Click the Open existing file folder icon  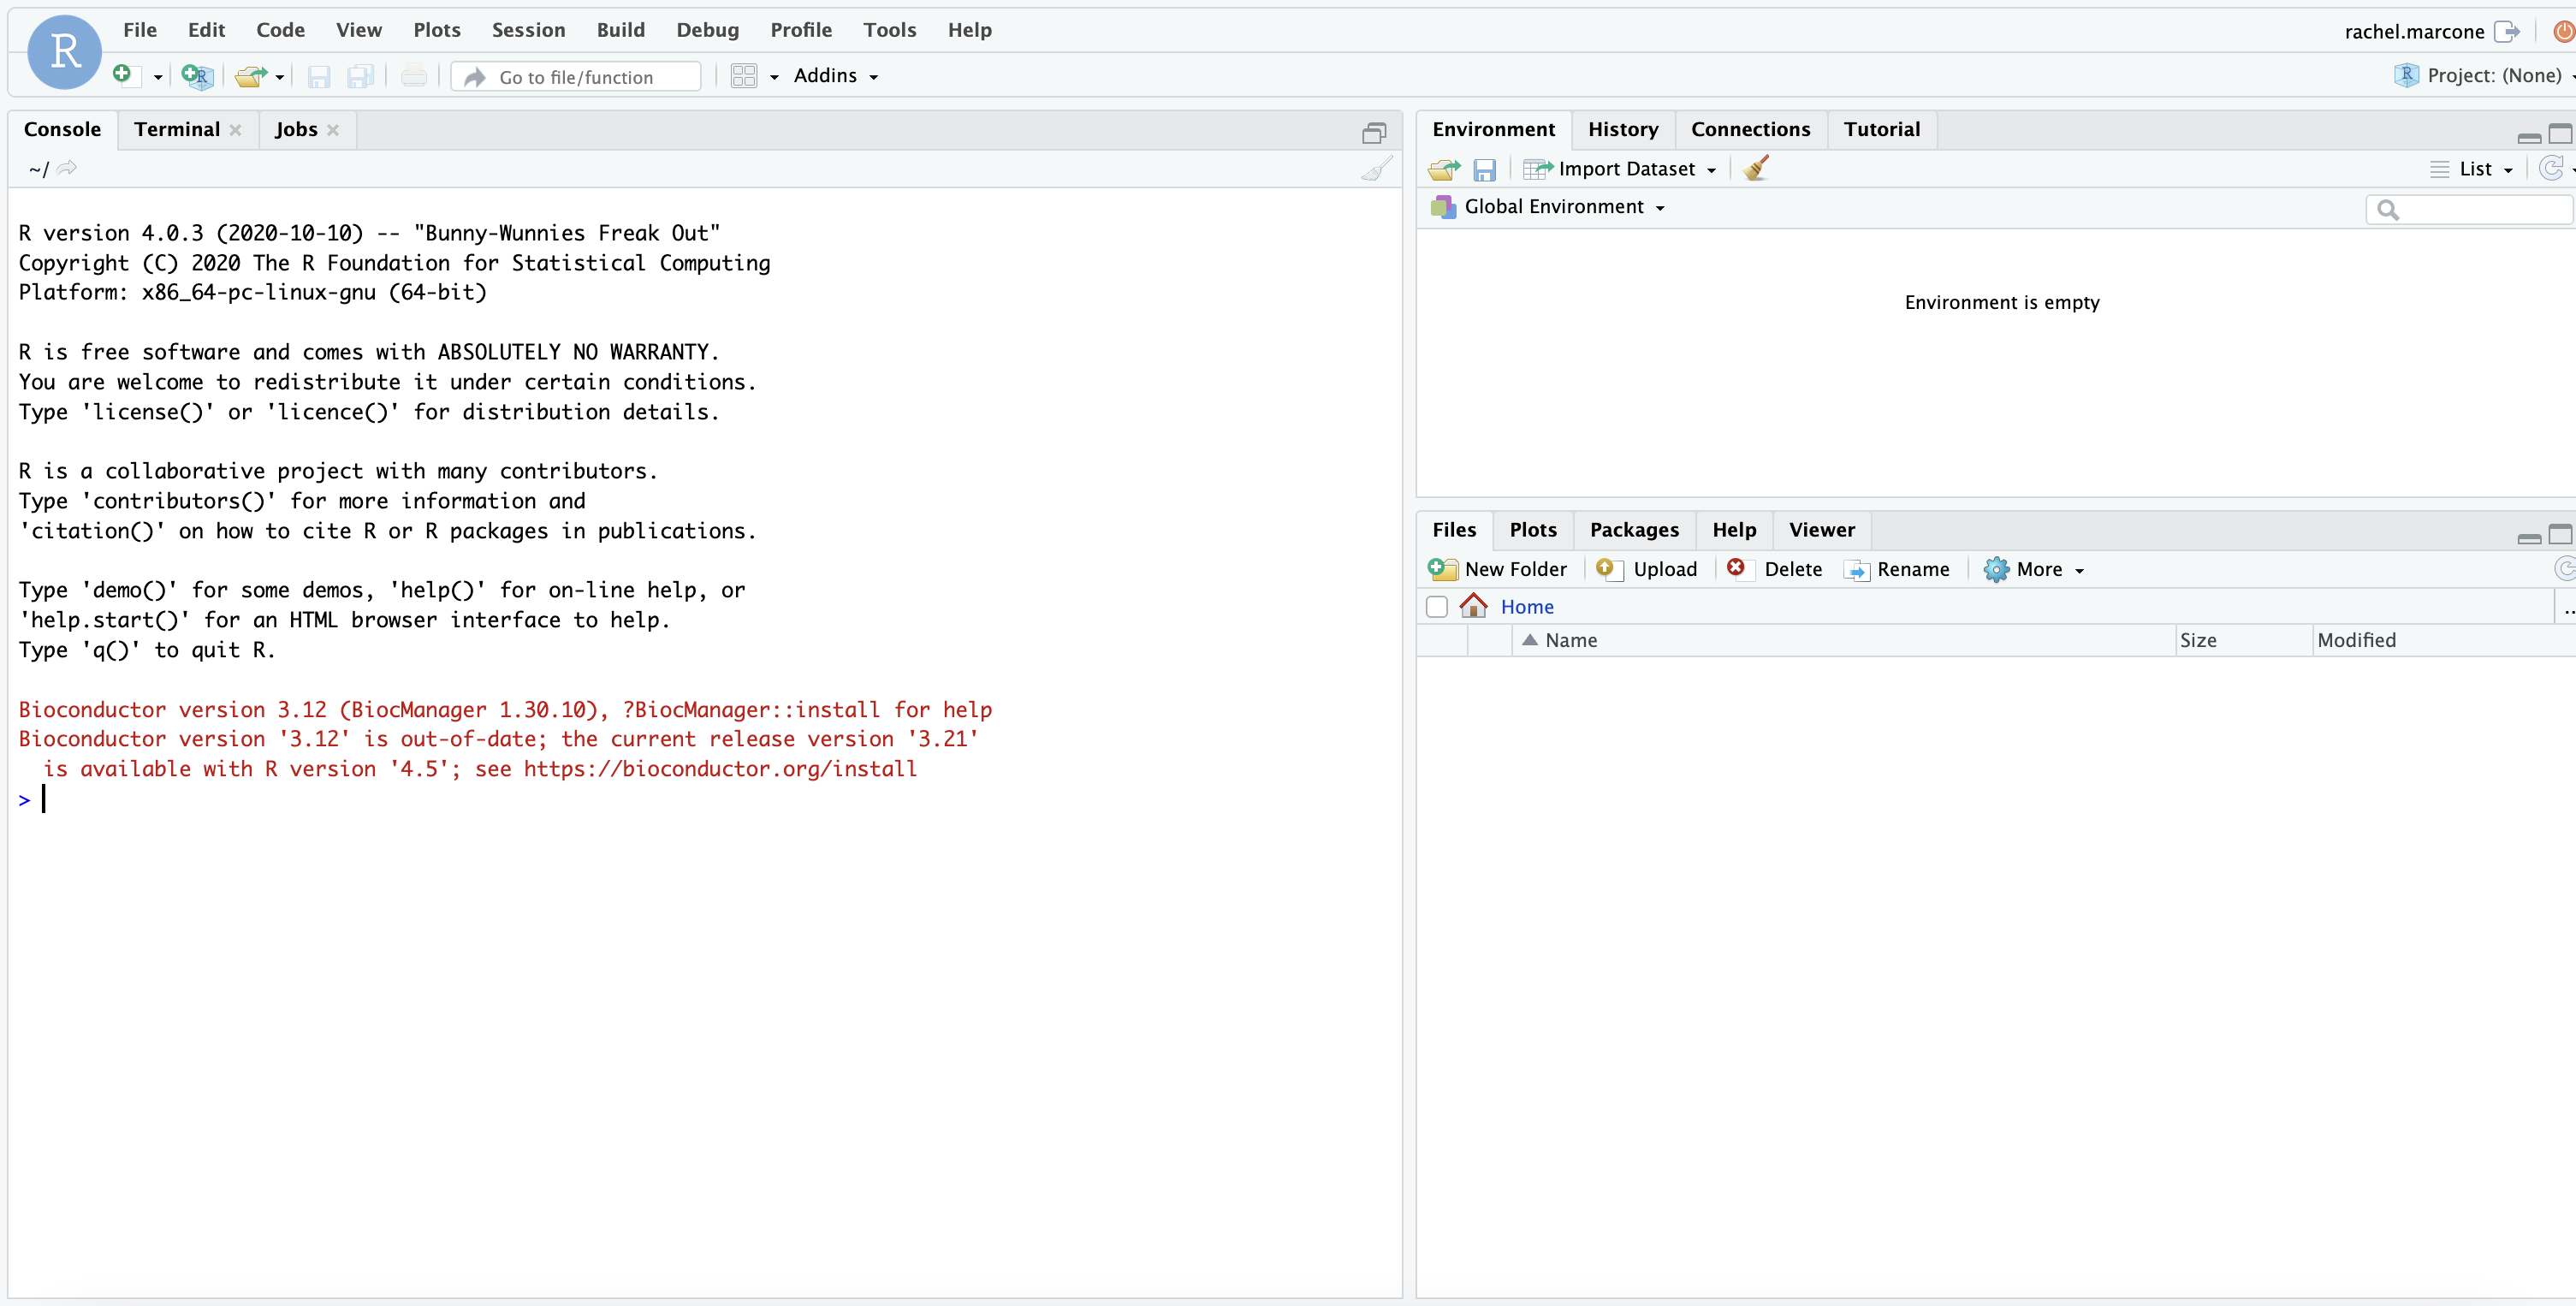[250, 76]
